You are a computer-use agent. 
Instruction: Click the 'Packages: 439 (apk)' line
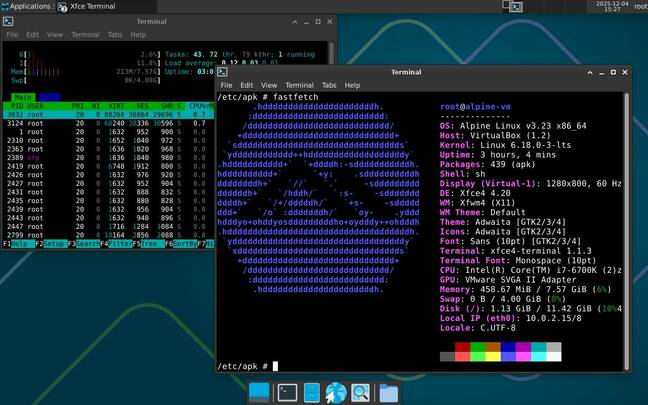tap(488, 164)
